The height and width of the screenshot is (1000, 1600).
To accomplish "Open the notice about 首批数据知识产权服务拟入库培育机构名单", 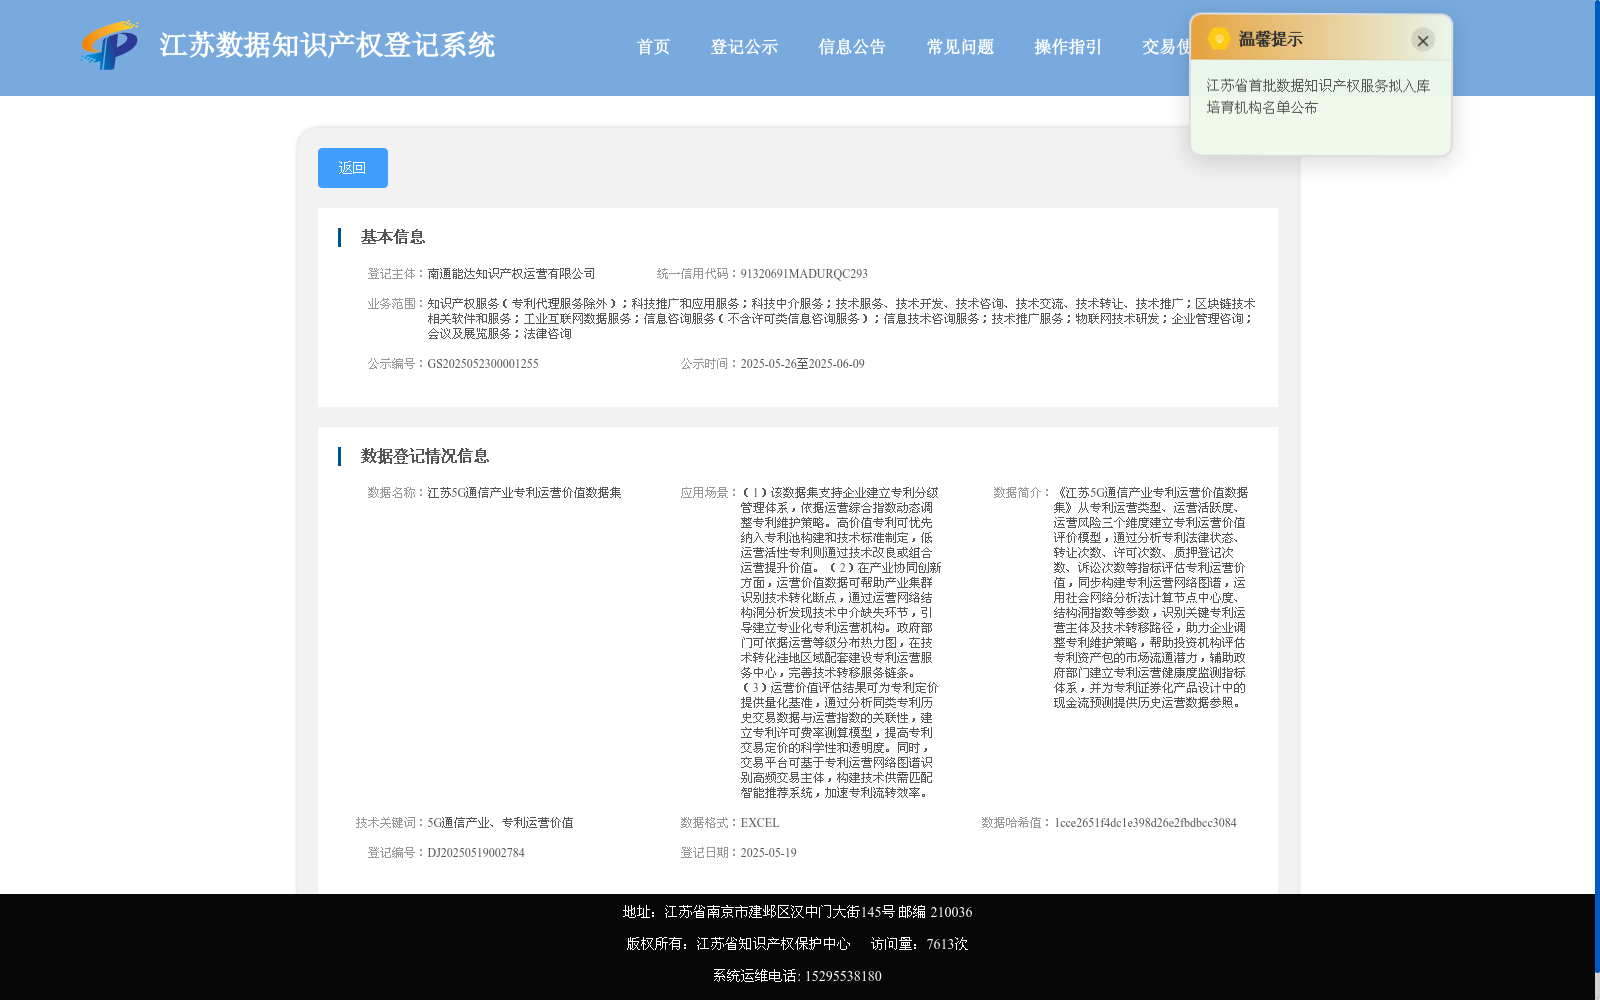I will [1318, 97].
